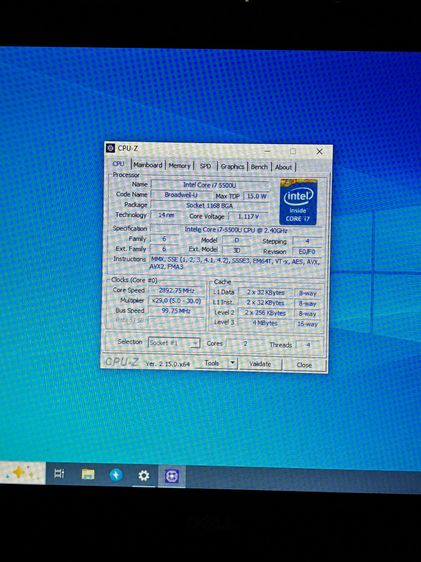
Task: Expand the Tools dropdown arrow
Action: [233, 363]
